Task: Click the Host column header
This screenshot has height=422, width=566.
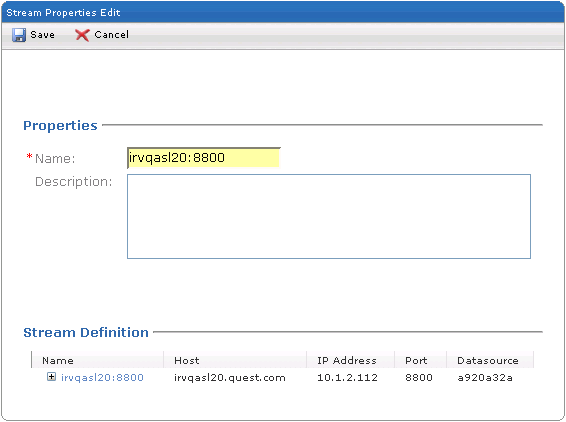Action: [235, 360]
